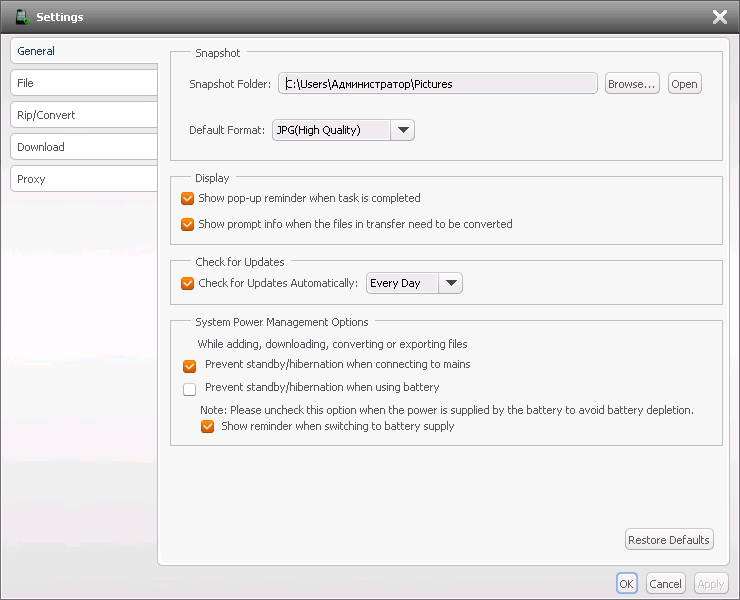Toggle pop-up reminder when task completed
The image size is (740, 600).
point(188,198)
